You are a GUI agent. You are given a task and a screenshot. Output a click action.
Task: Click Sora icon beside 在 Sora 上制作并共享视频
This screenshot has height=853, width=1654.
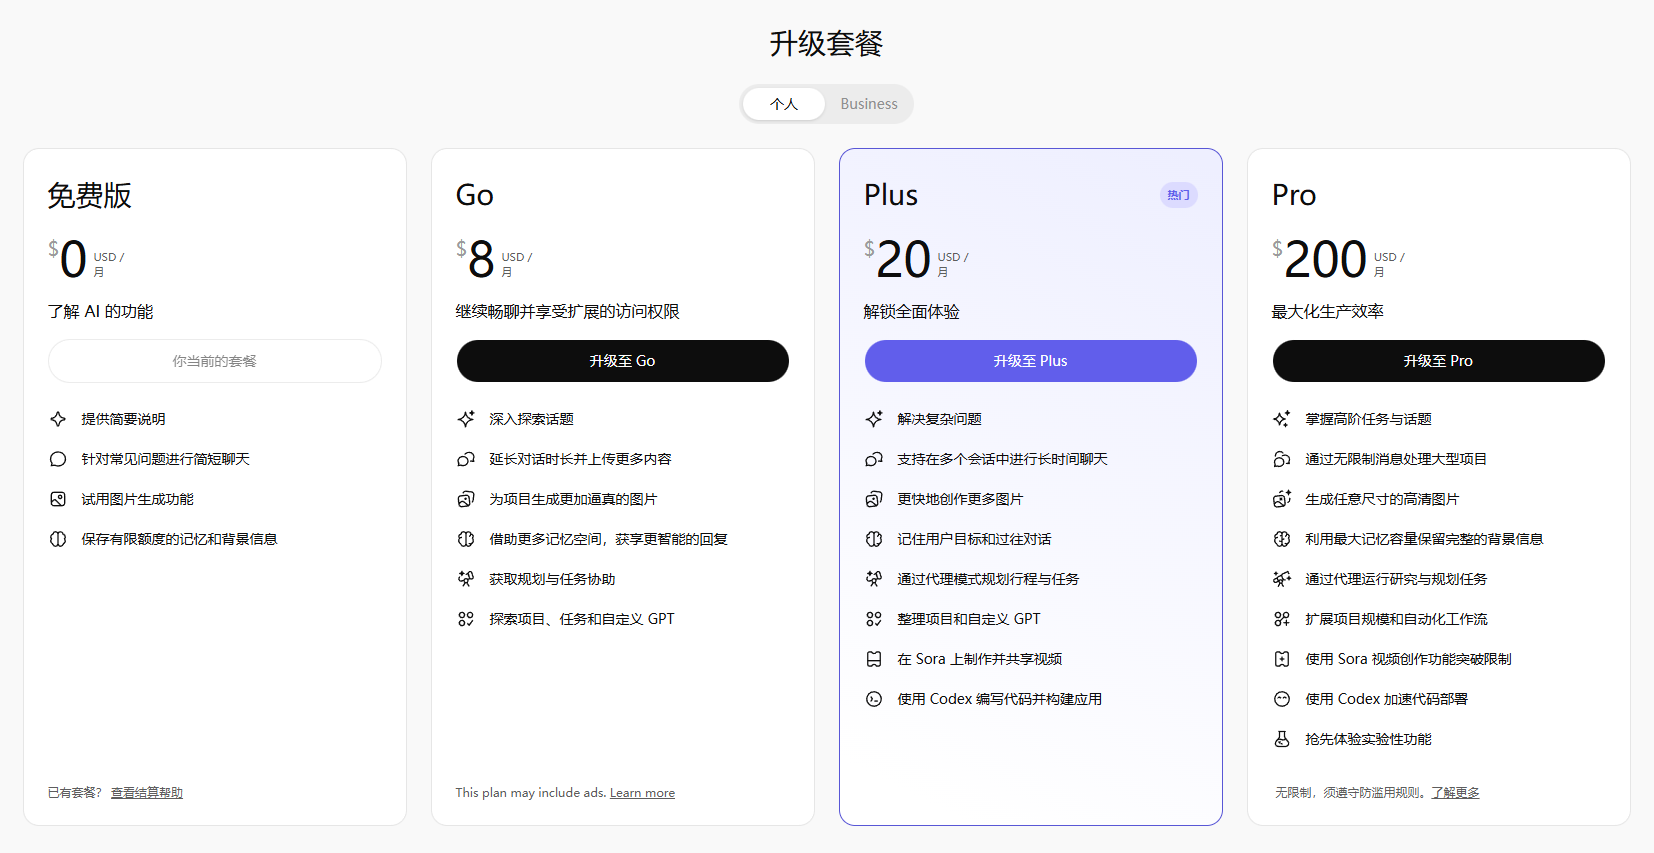(874, 659)
